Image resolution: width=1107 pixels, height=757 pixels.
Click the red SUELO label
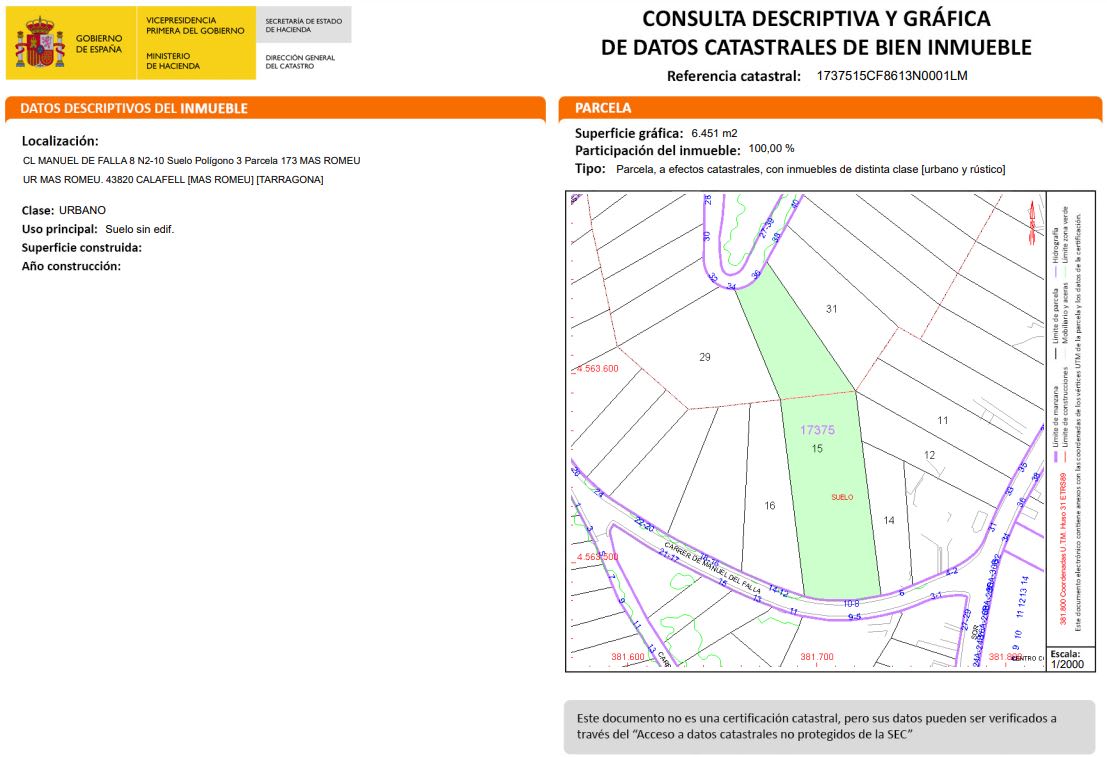842,497
